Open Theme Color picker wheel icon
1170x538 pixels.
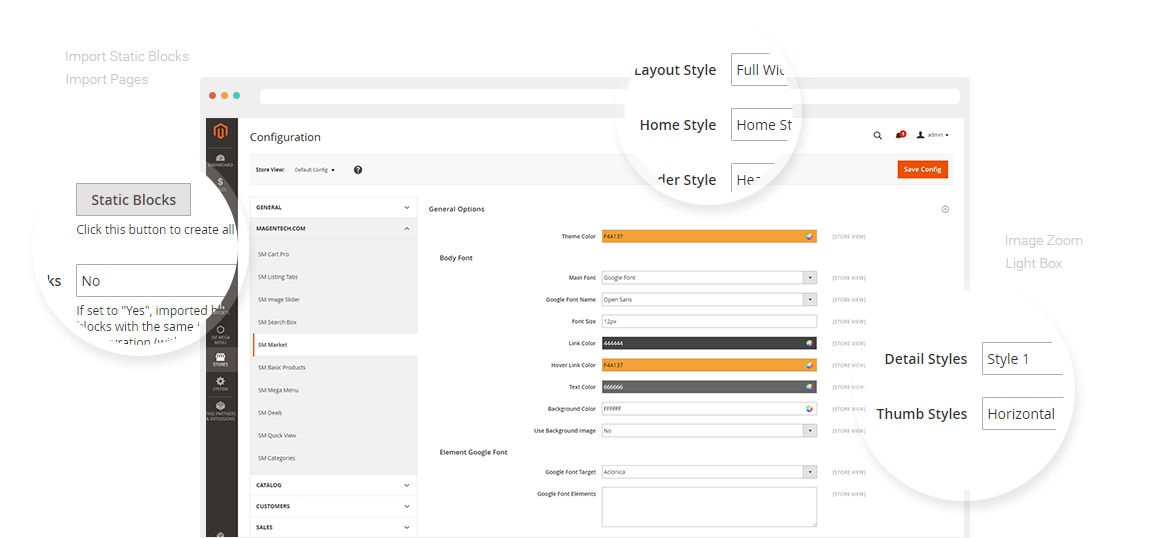(809, 237)
